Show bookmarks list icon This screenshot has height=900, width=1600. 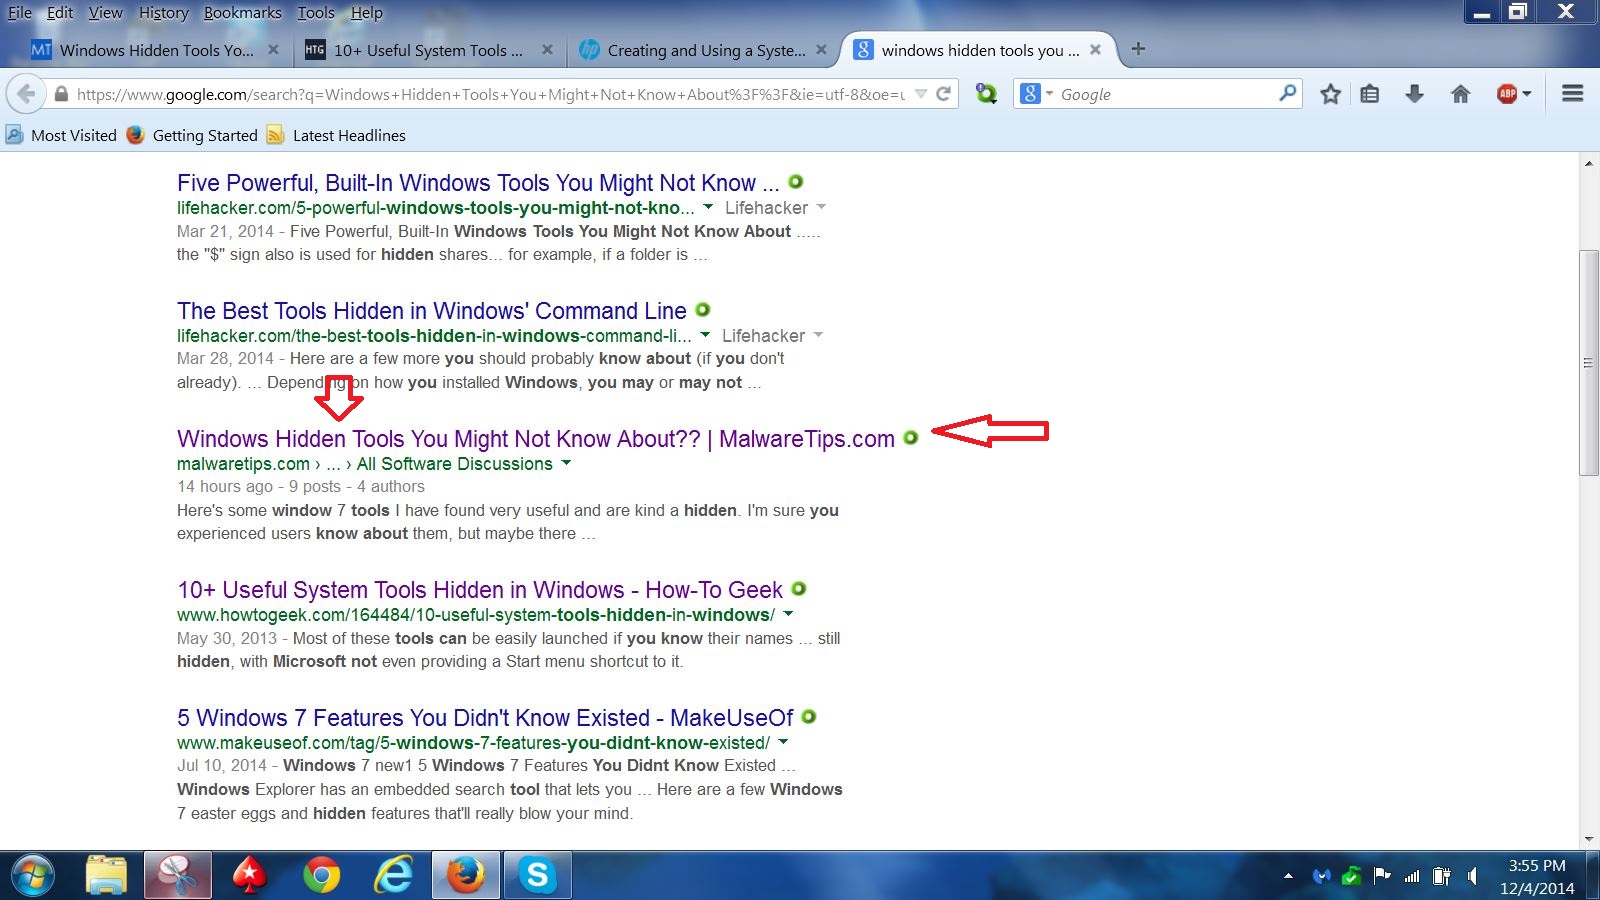pos(1370,94)
